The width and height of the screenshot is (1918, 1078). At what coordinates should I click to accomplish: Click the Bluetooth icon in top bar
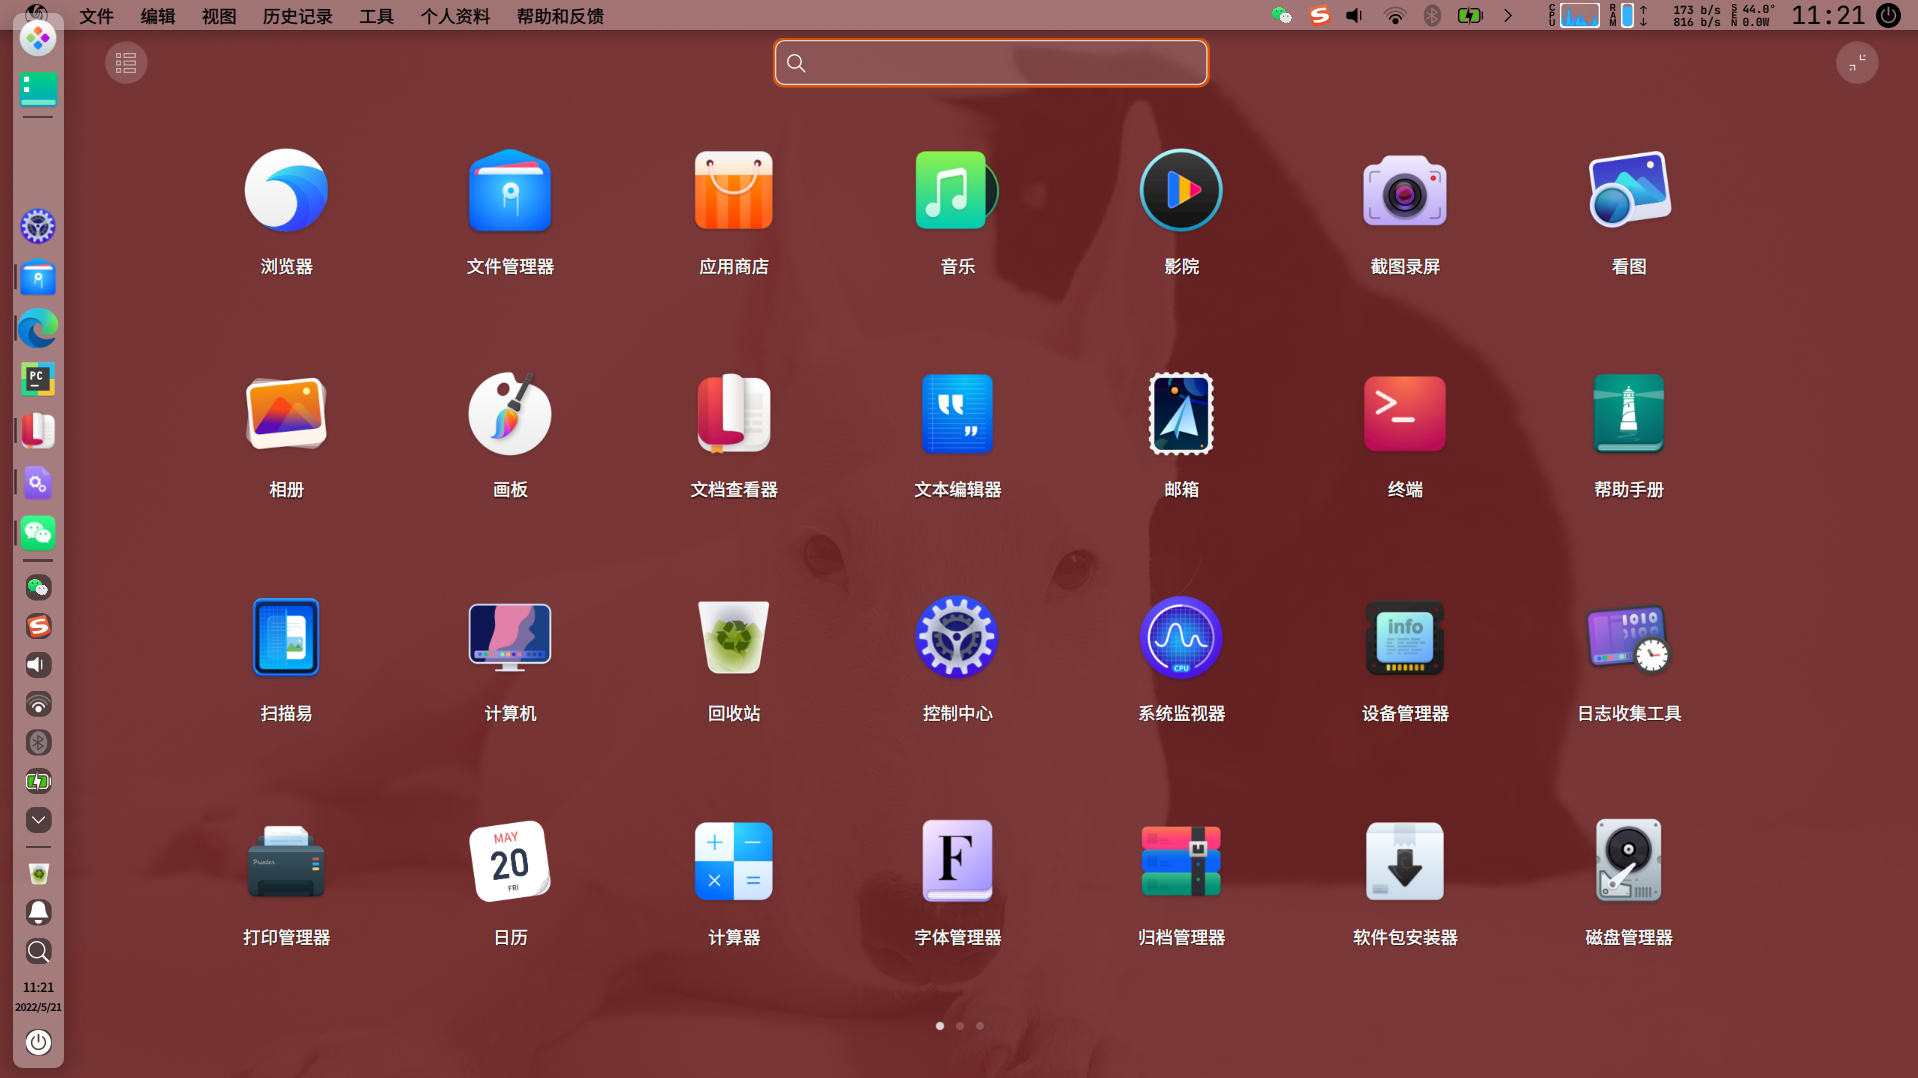point(1432,16)
